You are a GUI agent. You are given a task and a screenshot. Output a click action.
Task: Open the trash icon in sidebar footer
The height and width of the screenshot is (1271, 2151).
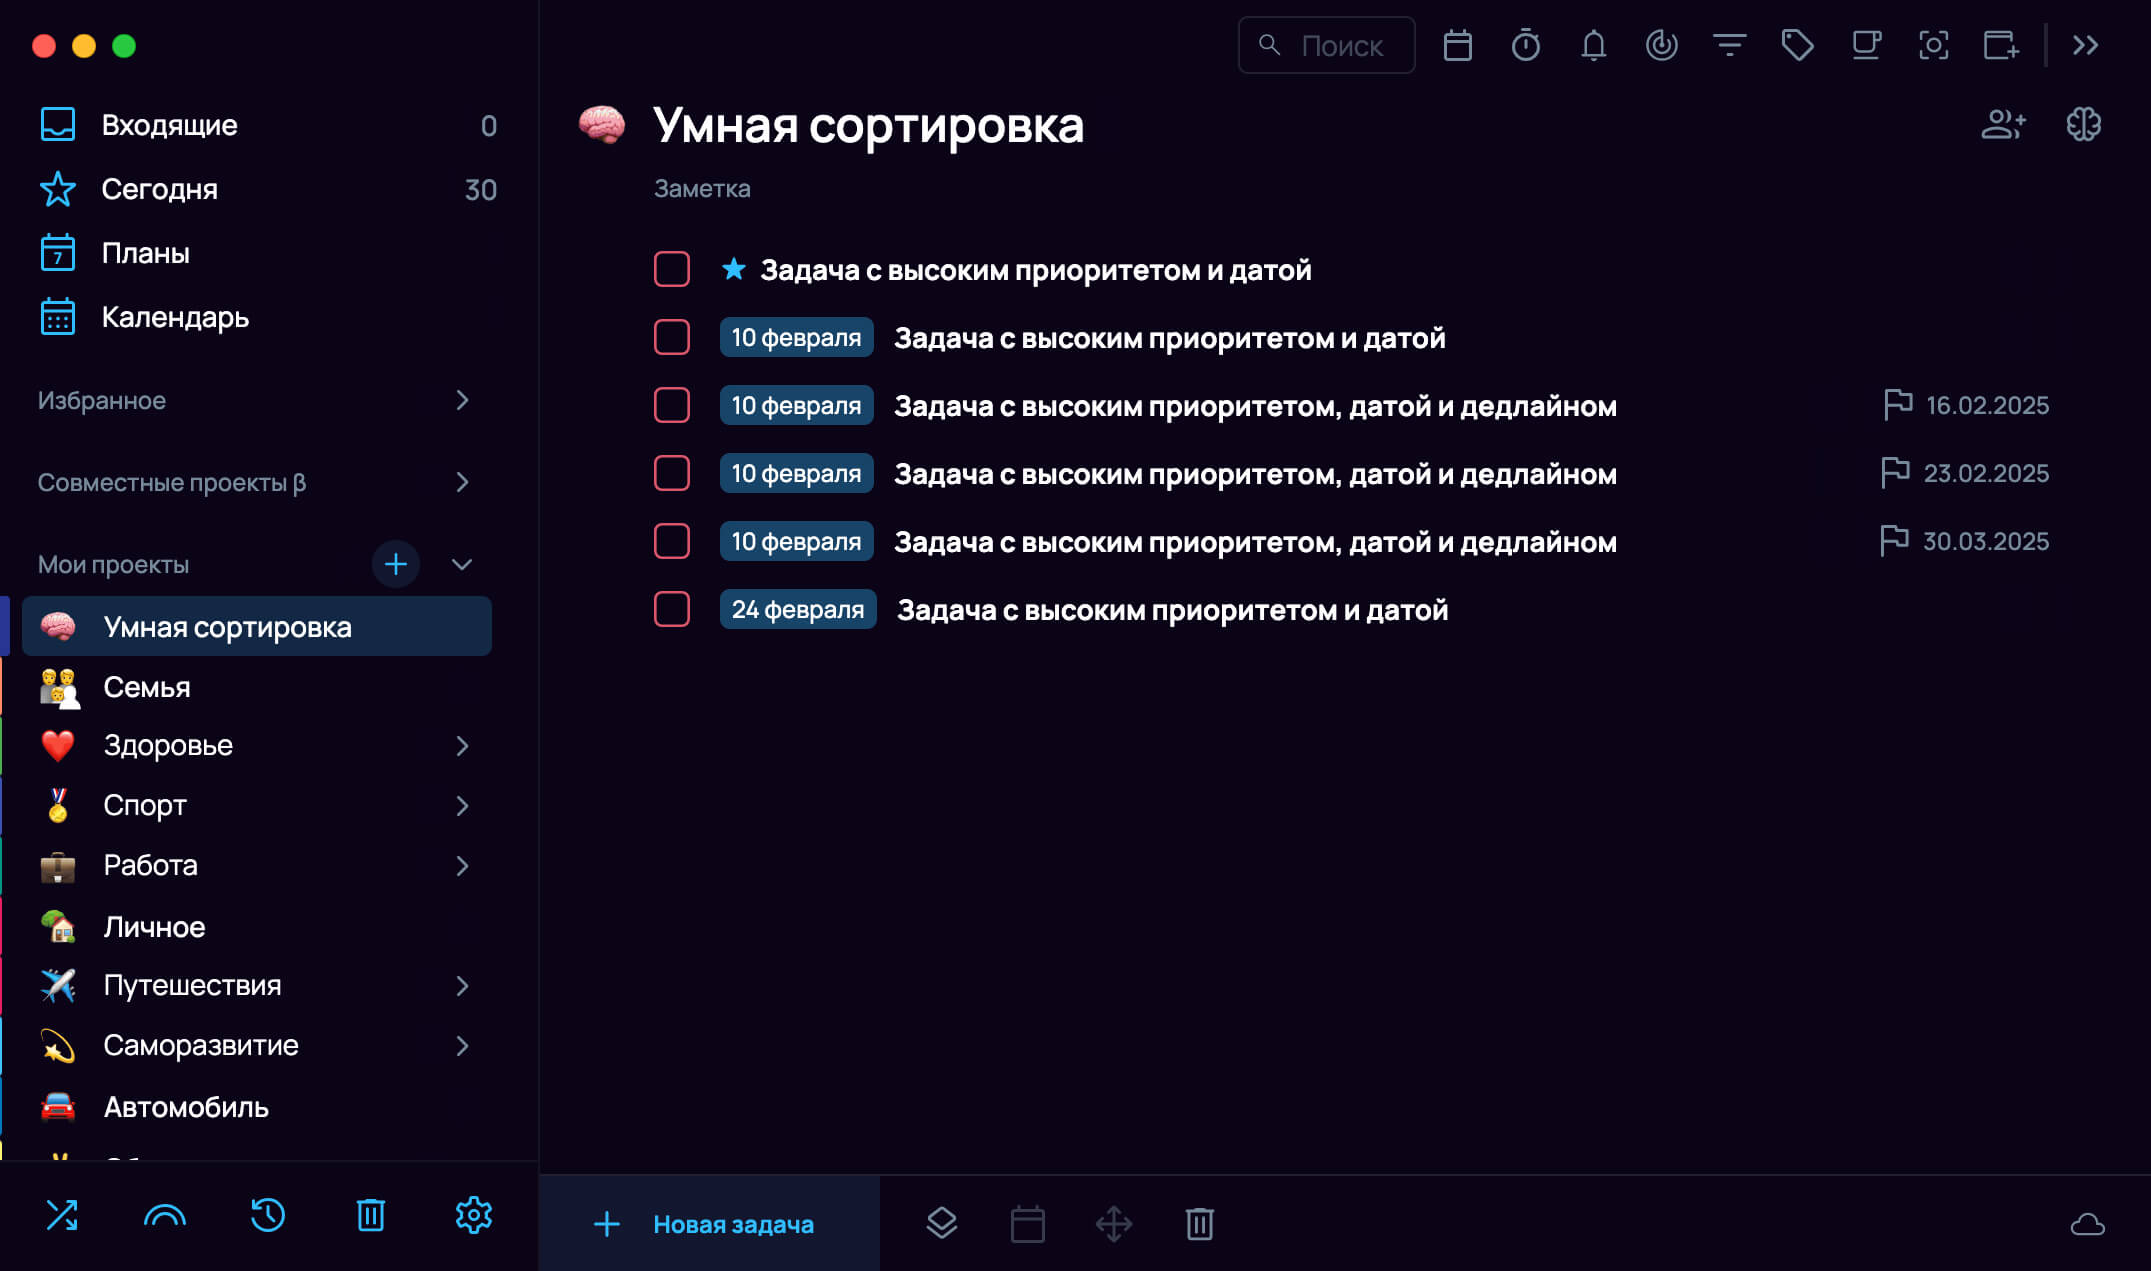371,1215
